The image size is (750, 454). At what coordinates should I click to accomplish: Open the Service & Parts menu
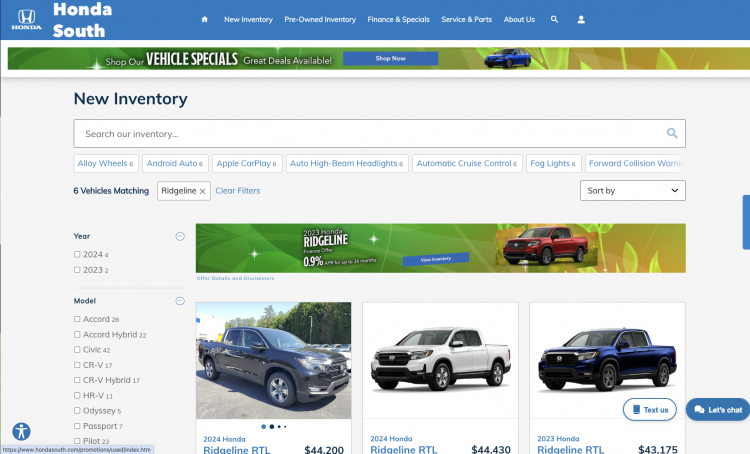coord(466,20)
